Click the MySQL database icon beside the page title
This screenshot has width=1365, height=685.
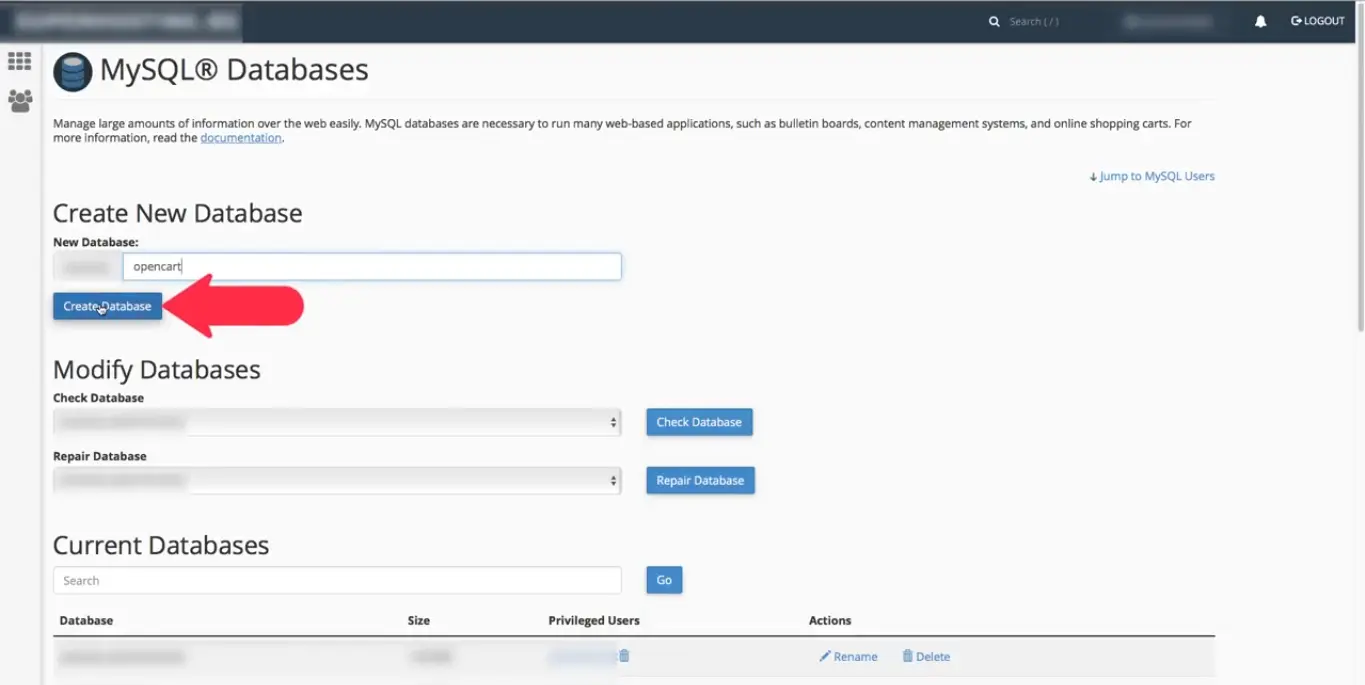point(72,71)
